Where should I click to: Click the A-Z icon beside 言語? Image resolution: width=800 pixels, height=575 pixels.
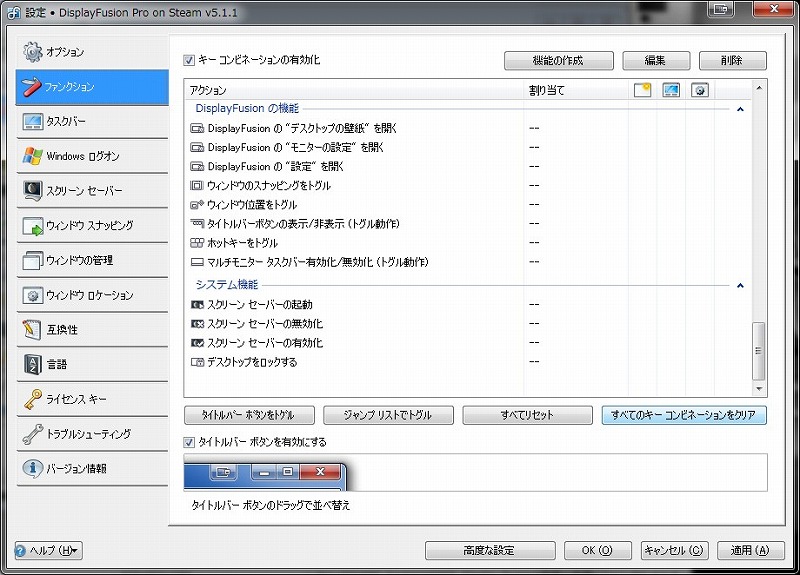(x=33, y=364)
